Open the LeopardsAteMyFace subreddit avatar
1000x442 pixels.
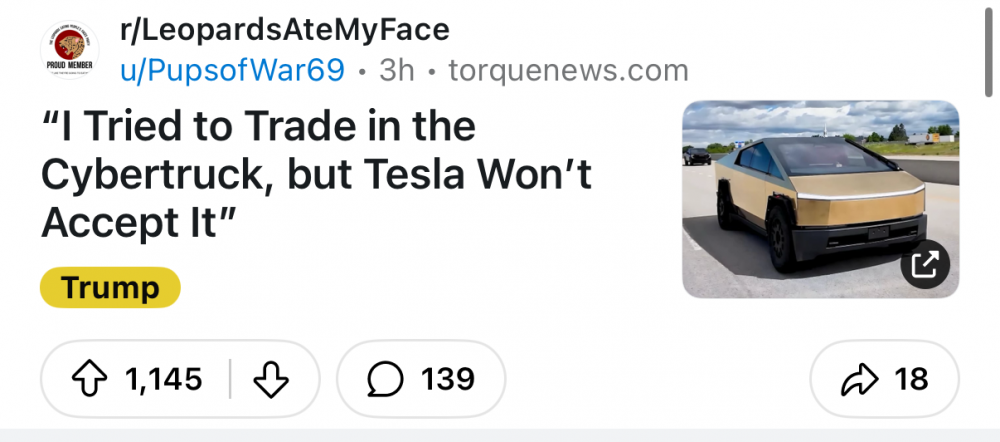[x=69, y=50]
